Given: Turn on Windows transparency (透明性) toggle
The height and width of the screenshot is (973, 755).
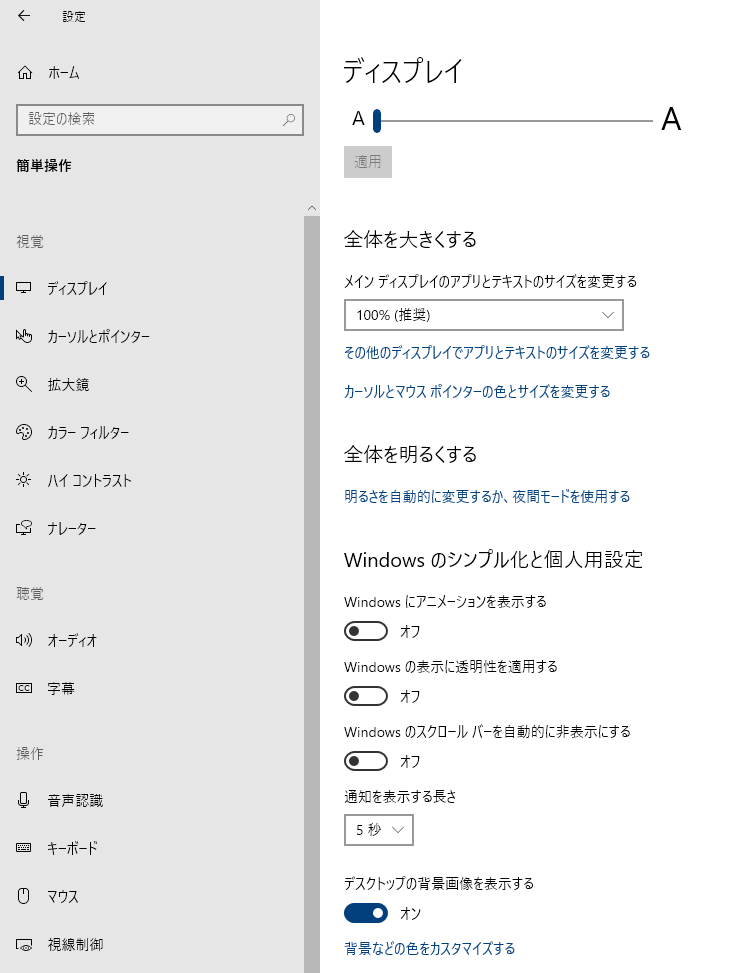Looking at the screenshot, I should click(365, 696).
